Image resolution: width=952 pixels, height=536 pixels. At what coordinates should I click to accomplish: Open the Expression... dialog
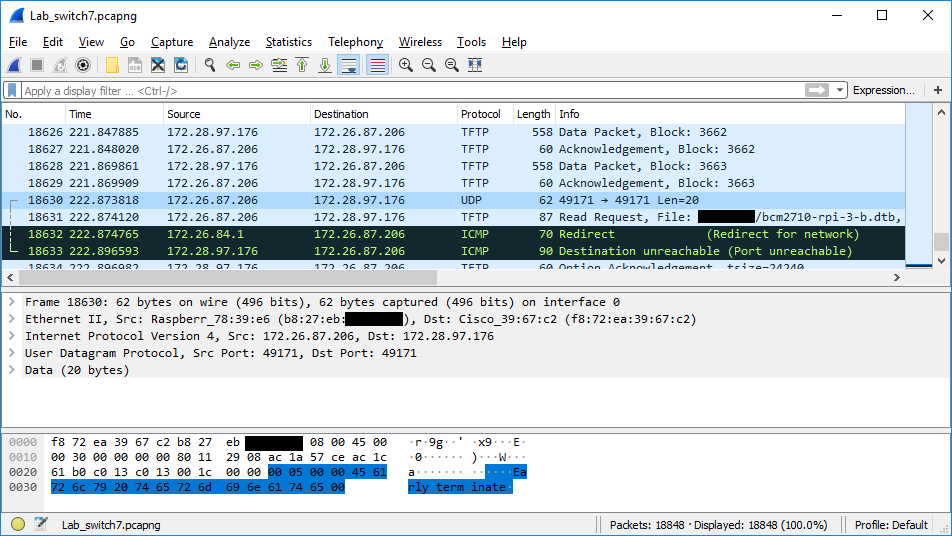pos(883,90)
